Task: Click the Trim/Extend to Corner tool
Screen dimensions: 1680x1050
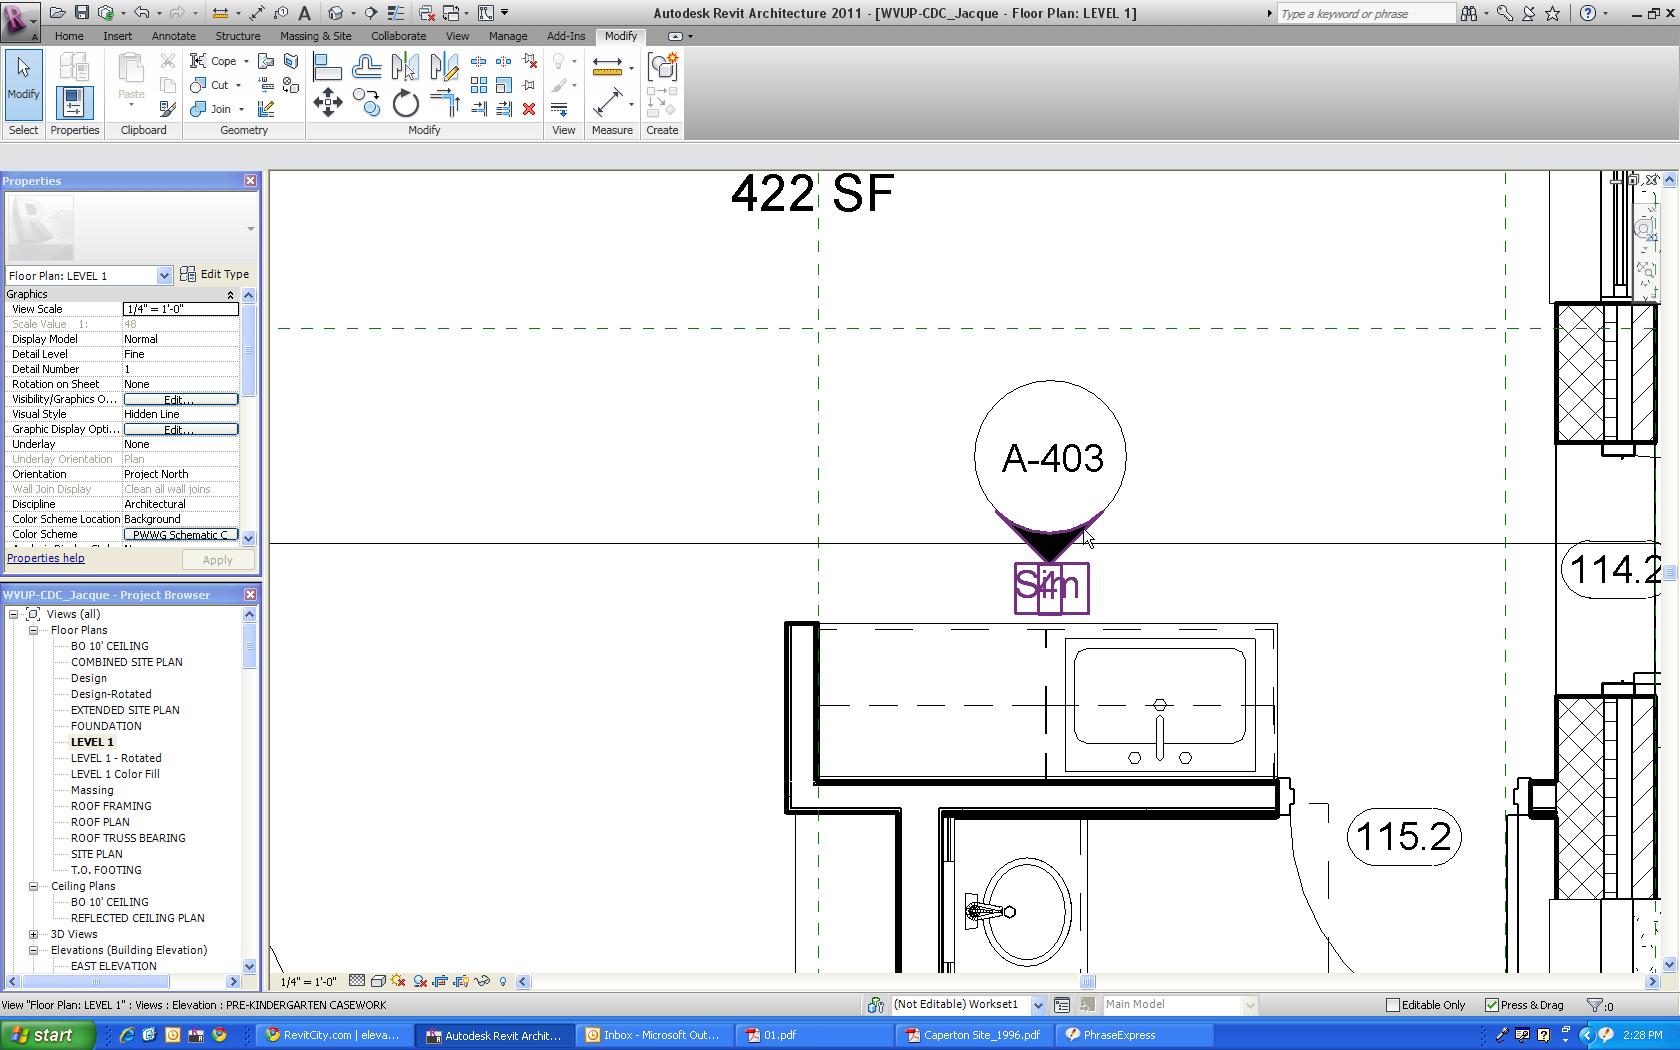Action: coord(444,103)
